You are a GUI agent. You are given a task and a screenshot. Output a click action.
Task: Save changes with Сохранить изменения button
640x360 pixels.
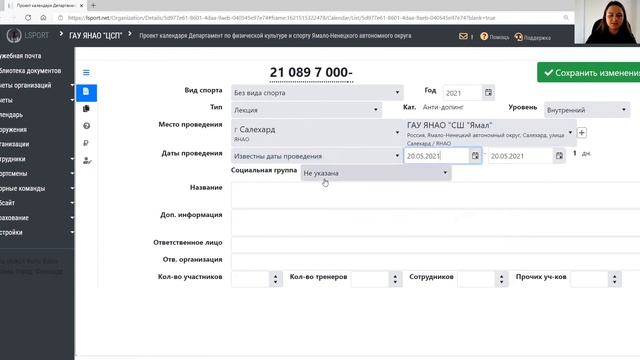589,73
